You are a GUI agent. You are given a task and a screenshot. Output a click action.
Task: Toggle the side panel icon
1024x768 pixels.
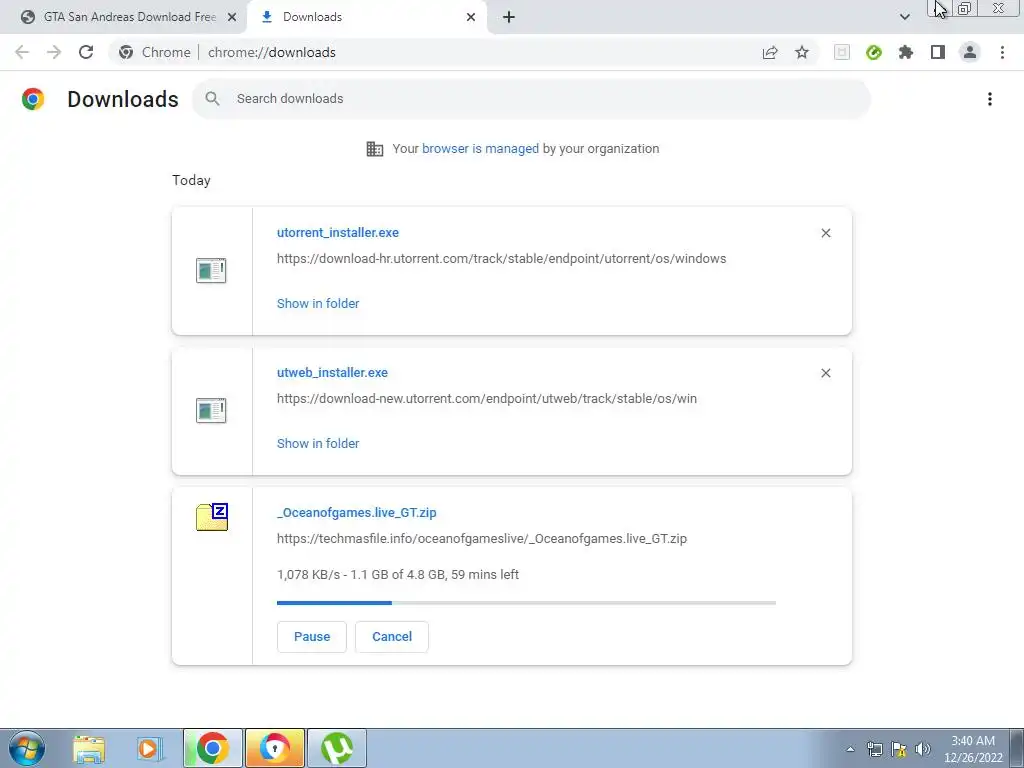point(938,52)
